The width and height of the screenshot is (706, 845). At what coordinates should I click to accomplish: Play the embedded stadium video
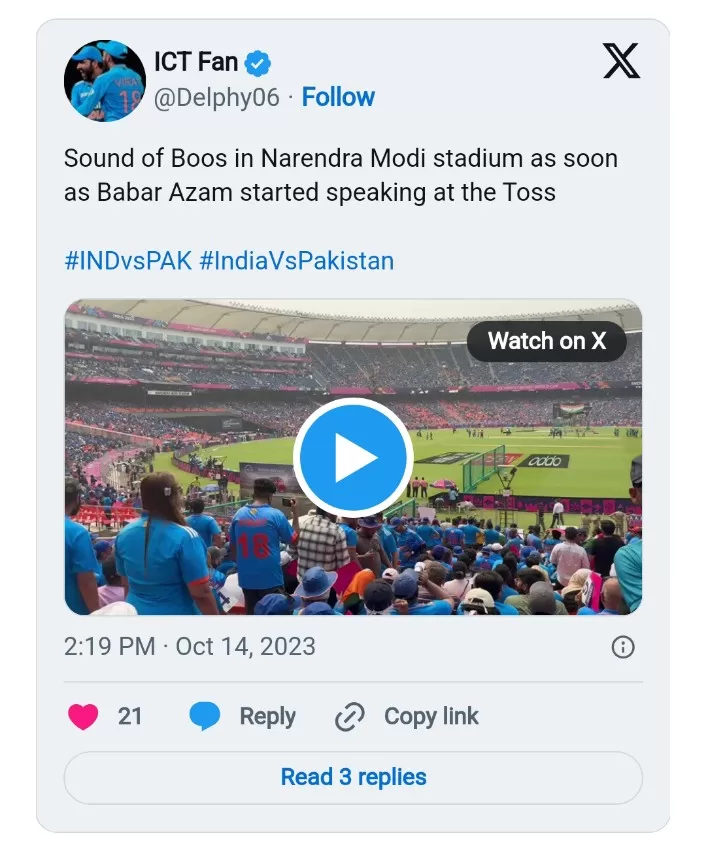353,458
